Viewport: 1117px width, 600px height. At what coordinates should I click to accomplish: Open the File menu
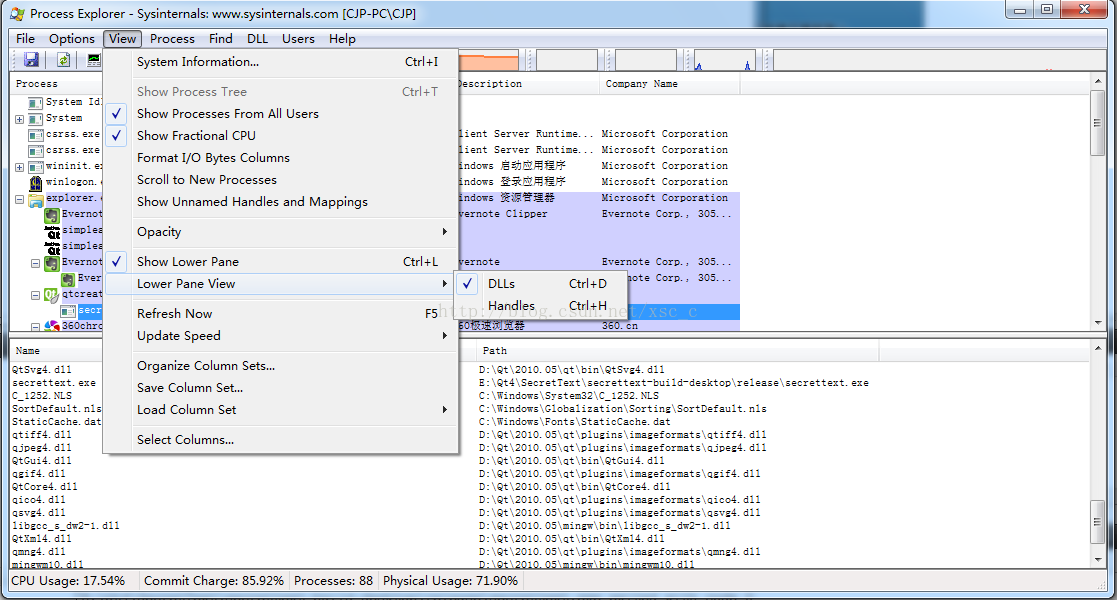tap(25, 38)
